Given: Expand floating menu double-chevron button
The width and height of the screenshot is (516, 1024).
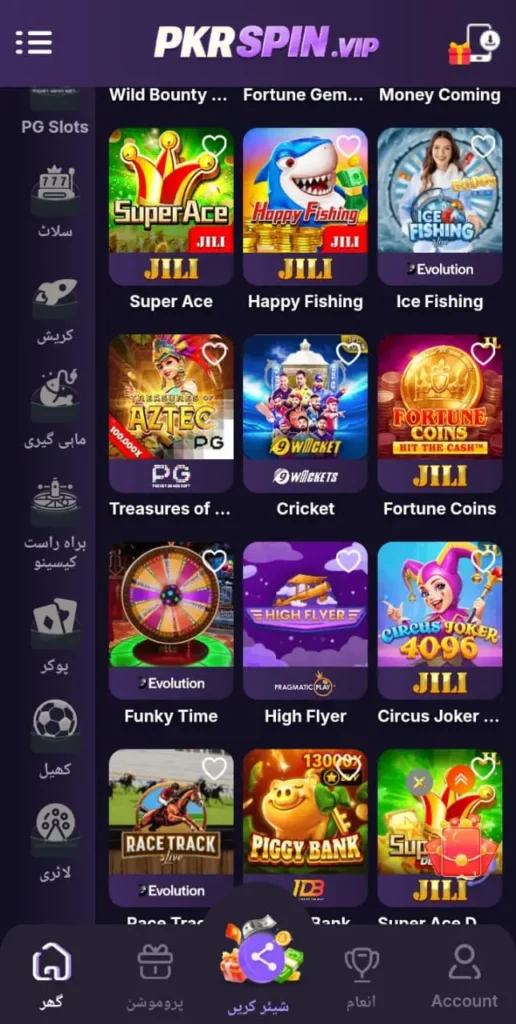Looking at the screenshot, I should pyautogui.click(x=460, y=779).
